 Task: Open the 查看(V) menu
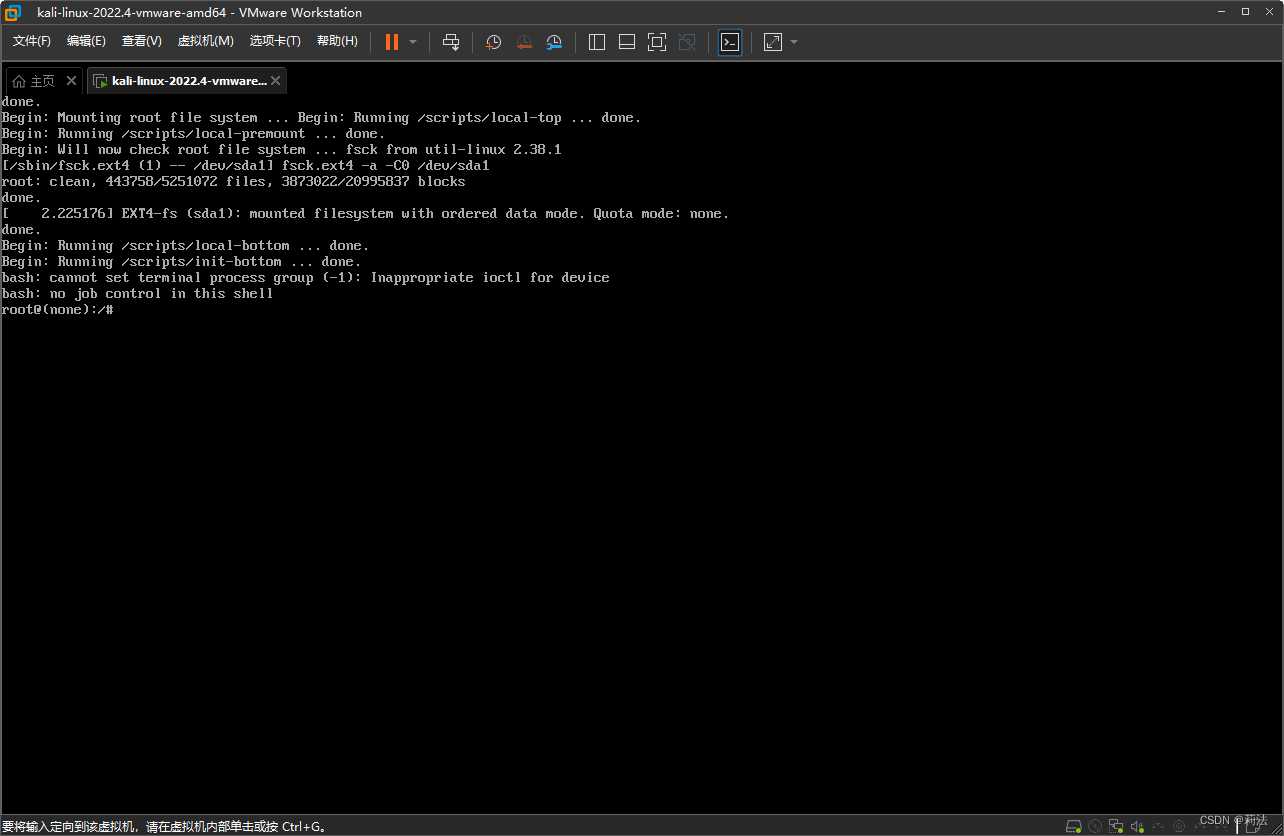pyautogui.click(x=141, y=41)
